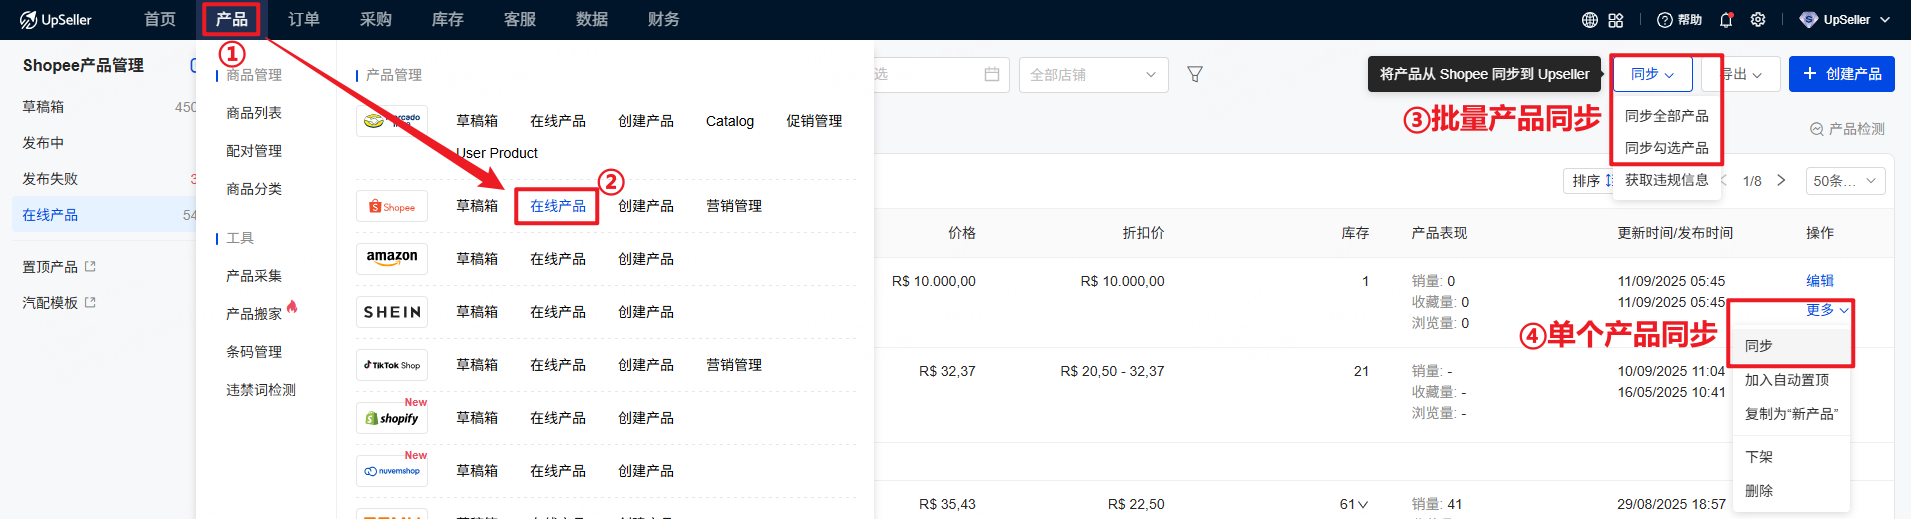Click the filter funnel icon
Image resolution: width=1911 pixels, height=519 pixels.
tap(1194, 74)
